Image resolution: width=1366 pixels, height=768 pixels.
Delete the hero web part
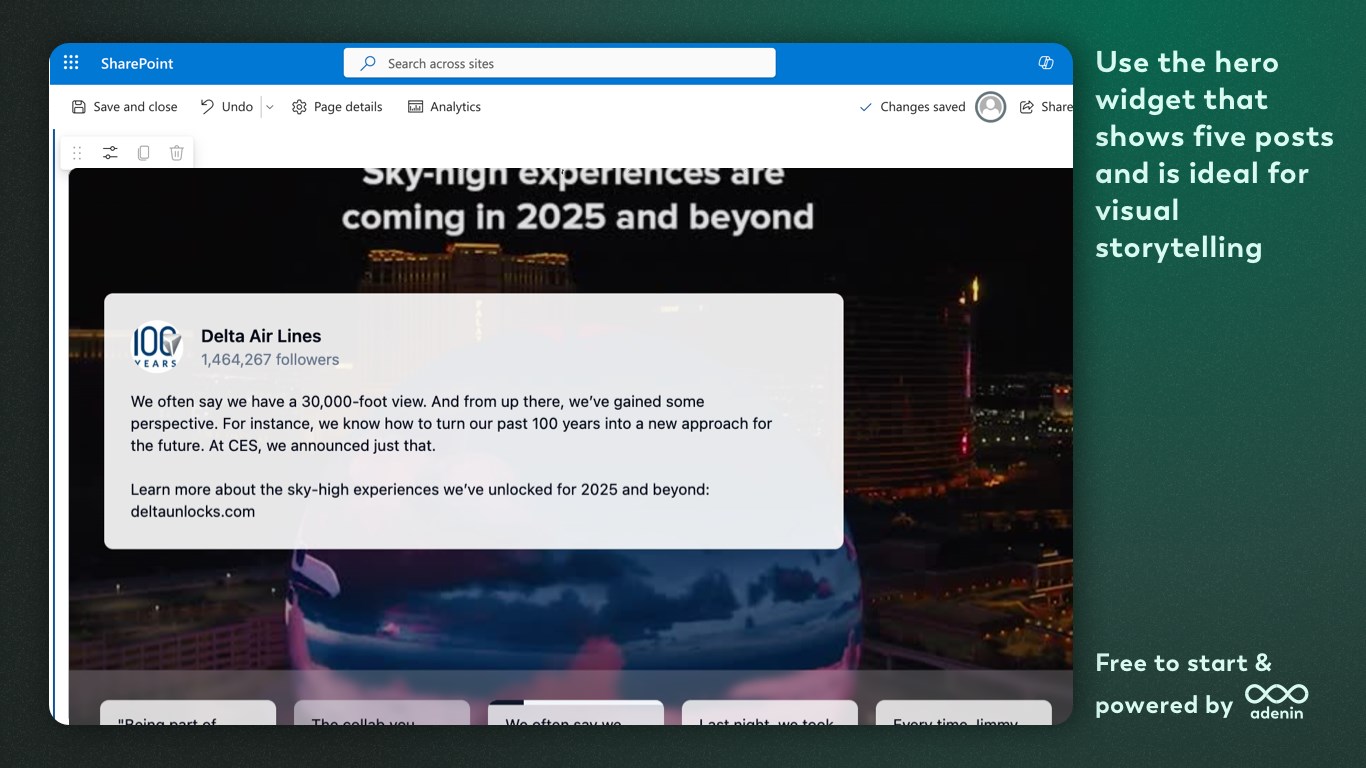(x=176, y=153)
